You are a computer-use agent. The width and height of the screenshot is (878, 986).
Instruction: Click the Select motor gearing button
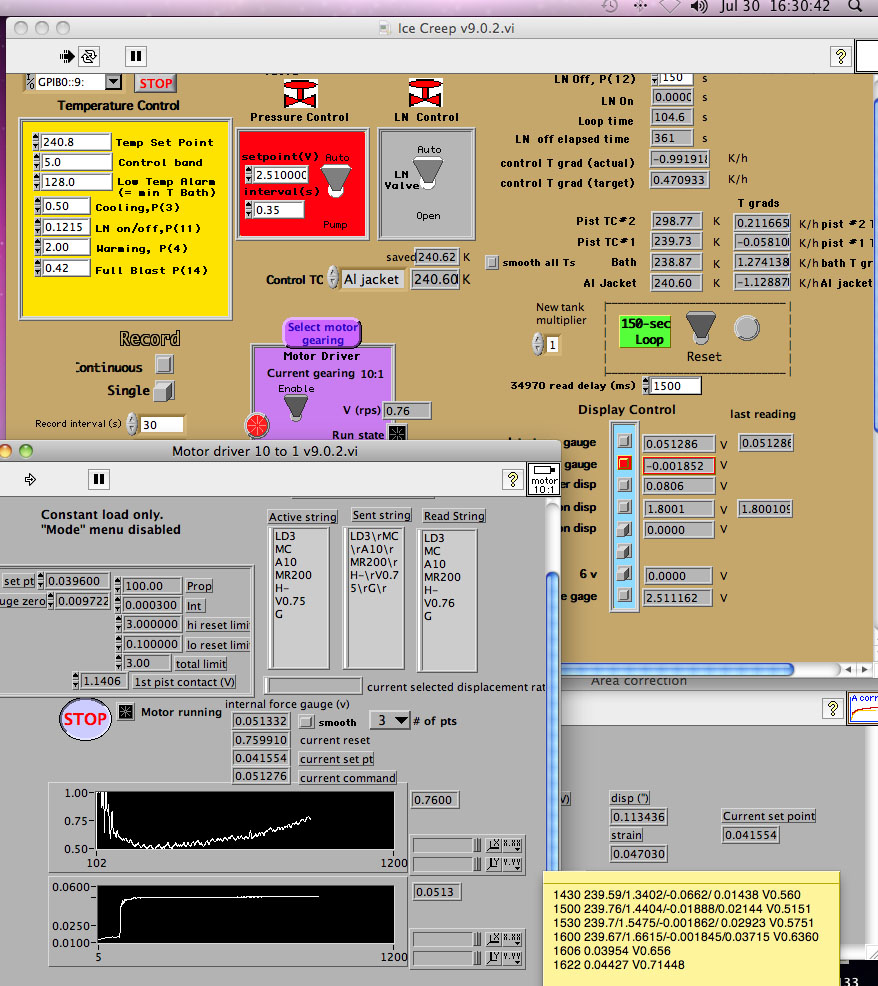pos(322,333)
